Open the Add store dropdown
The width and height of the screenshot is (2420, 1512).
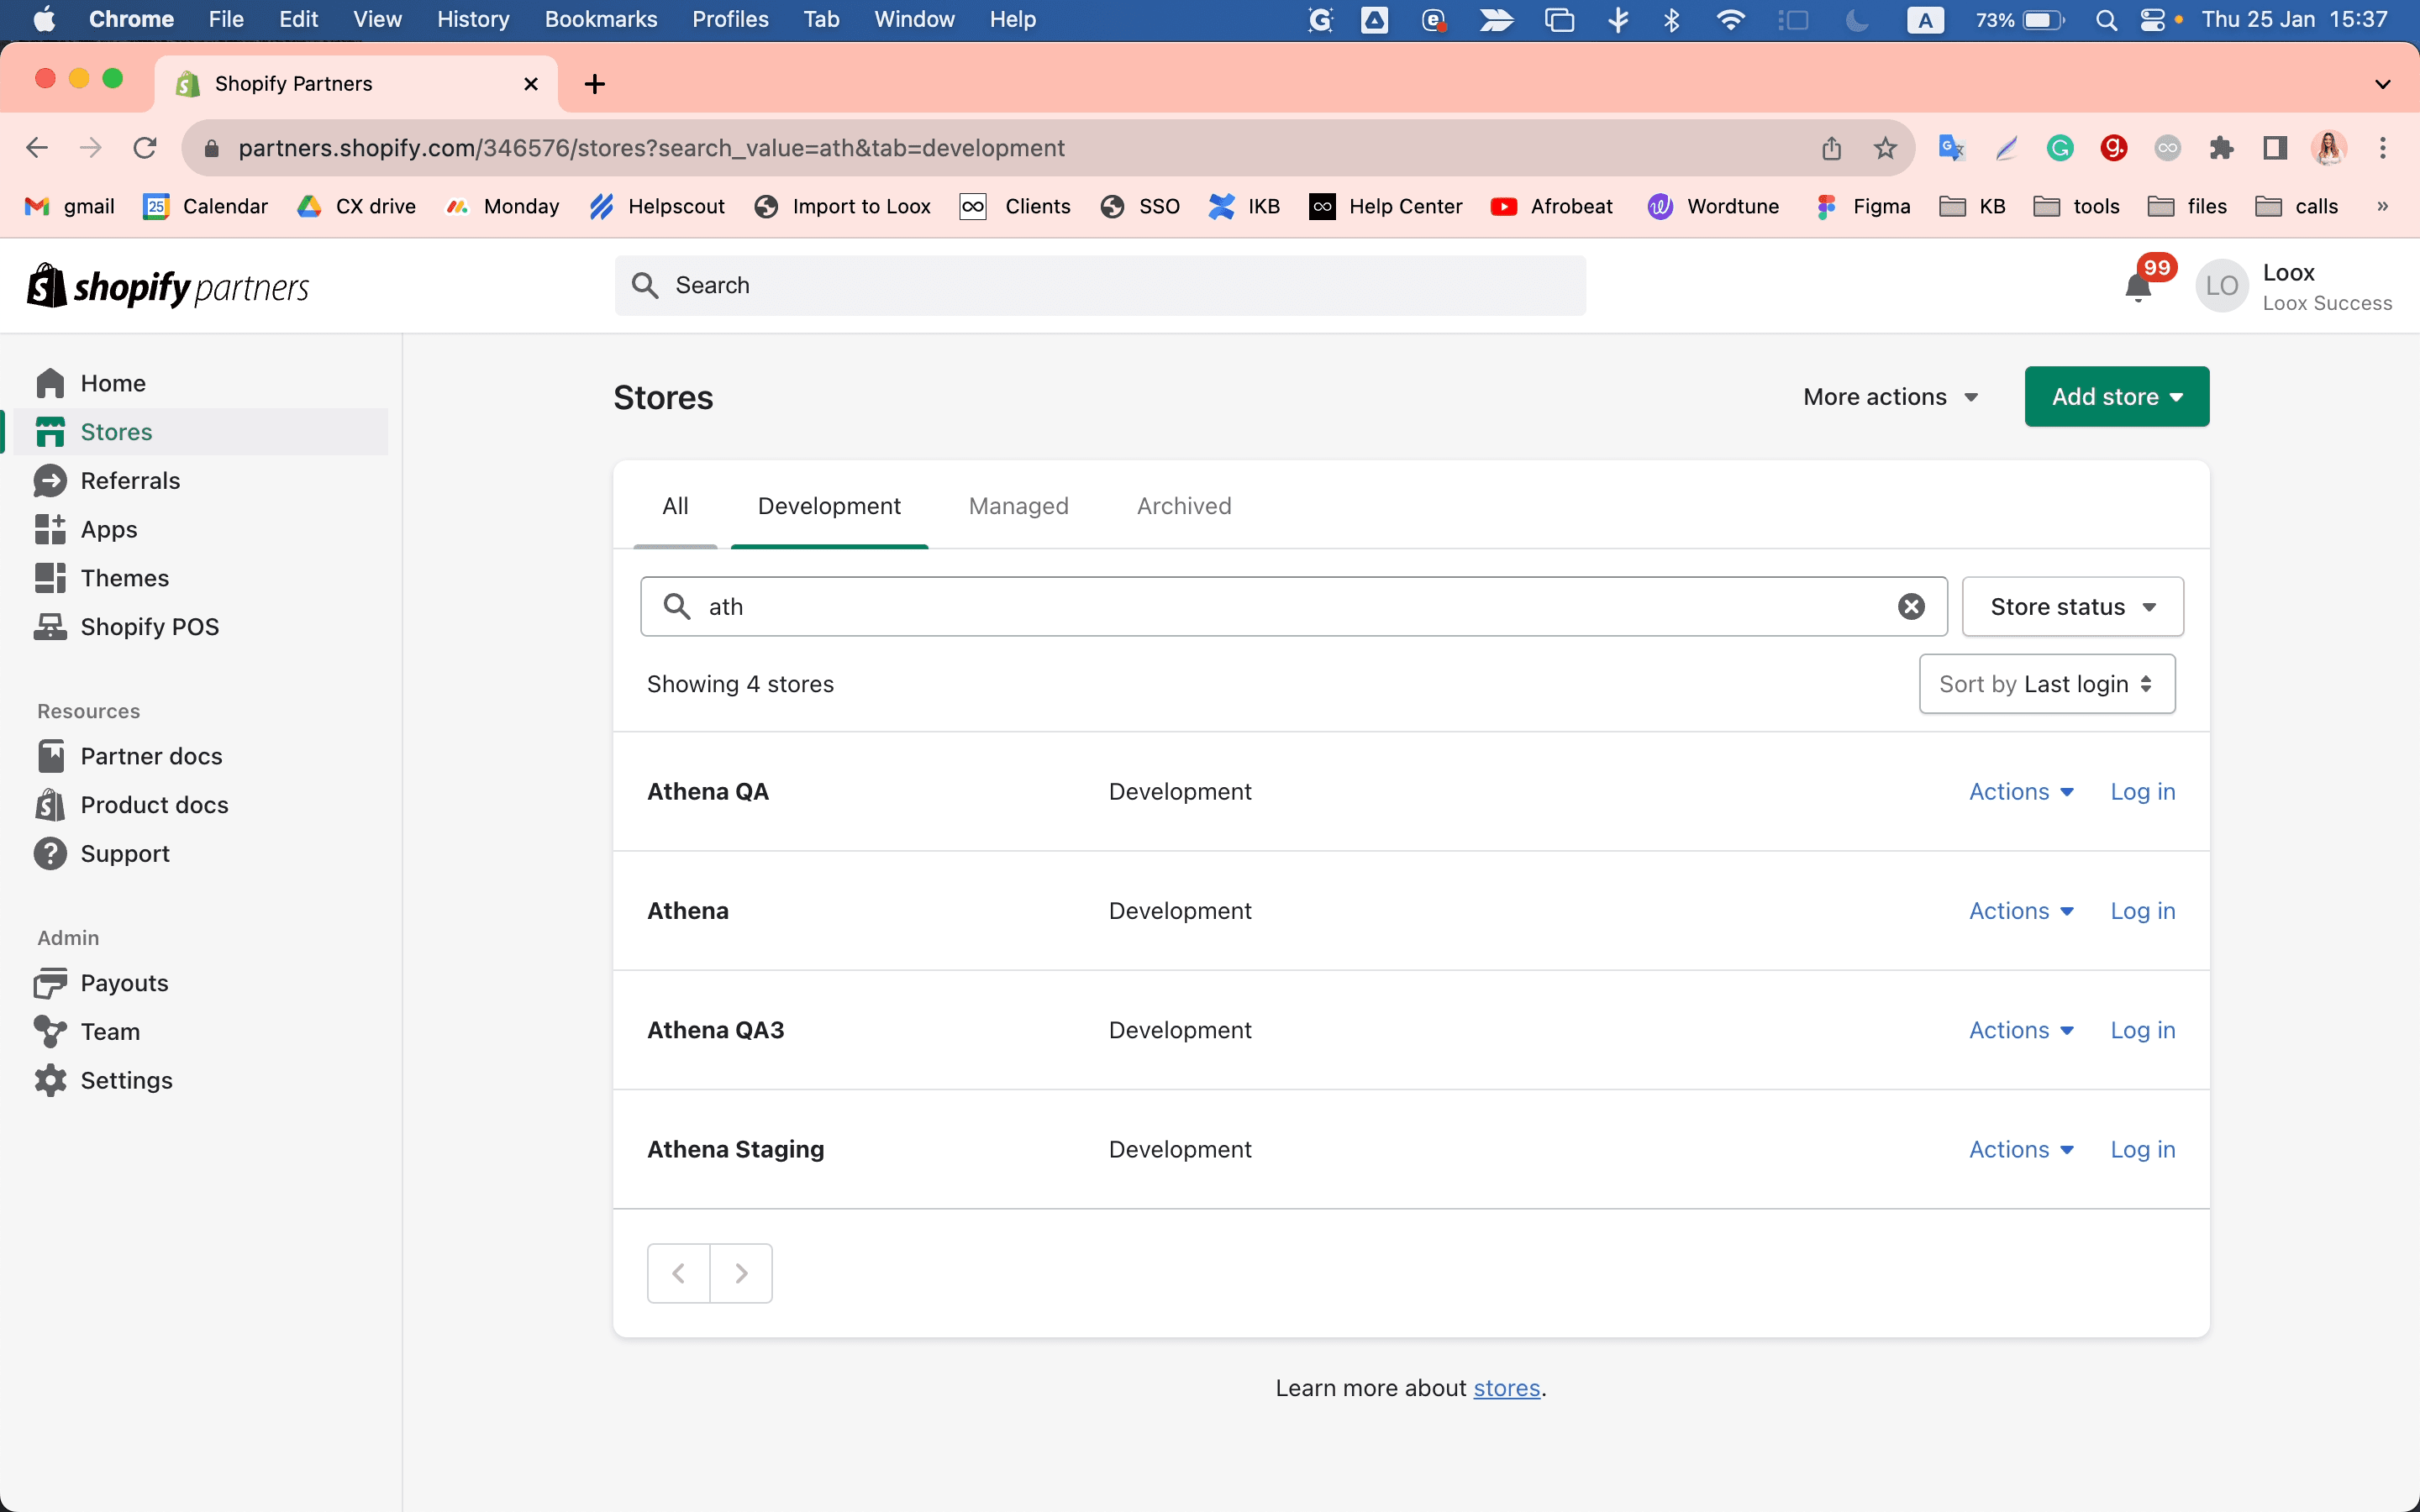[2117, 397]
